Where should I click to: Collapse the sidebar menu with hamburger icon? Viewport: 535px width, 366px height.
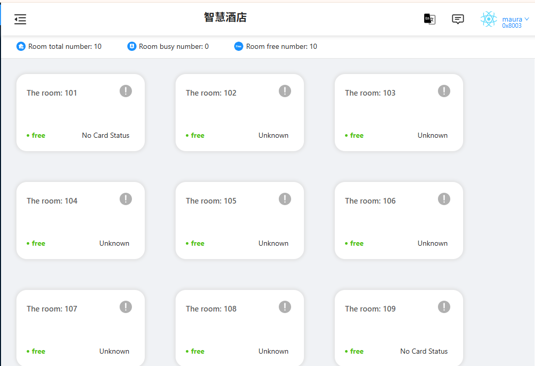pos(20,19)
